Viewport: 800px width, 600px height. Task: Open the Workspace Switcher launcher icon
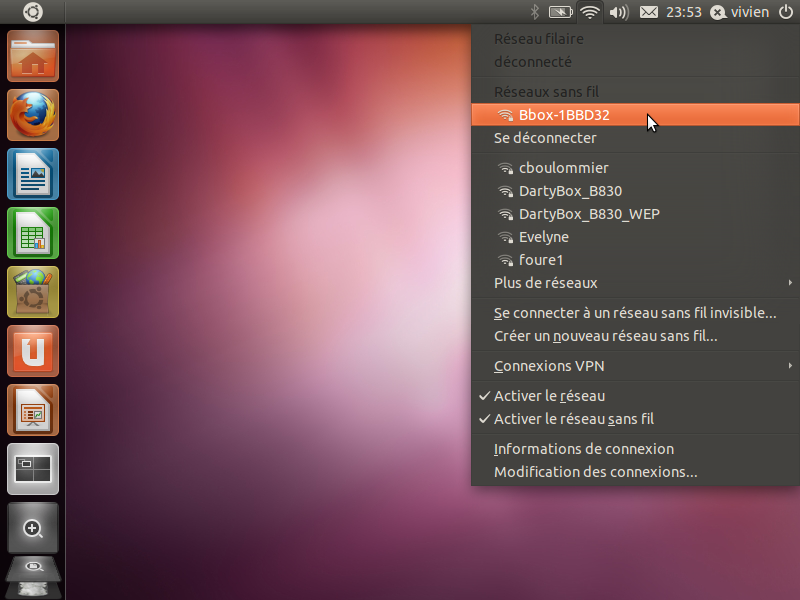pos(33,469)
